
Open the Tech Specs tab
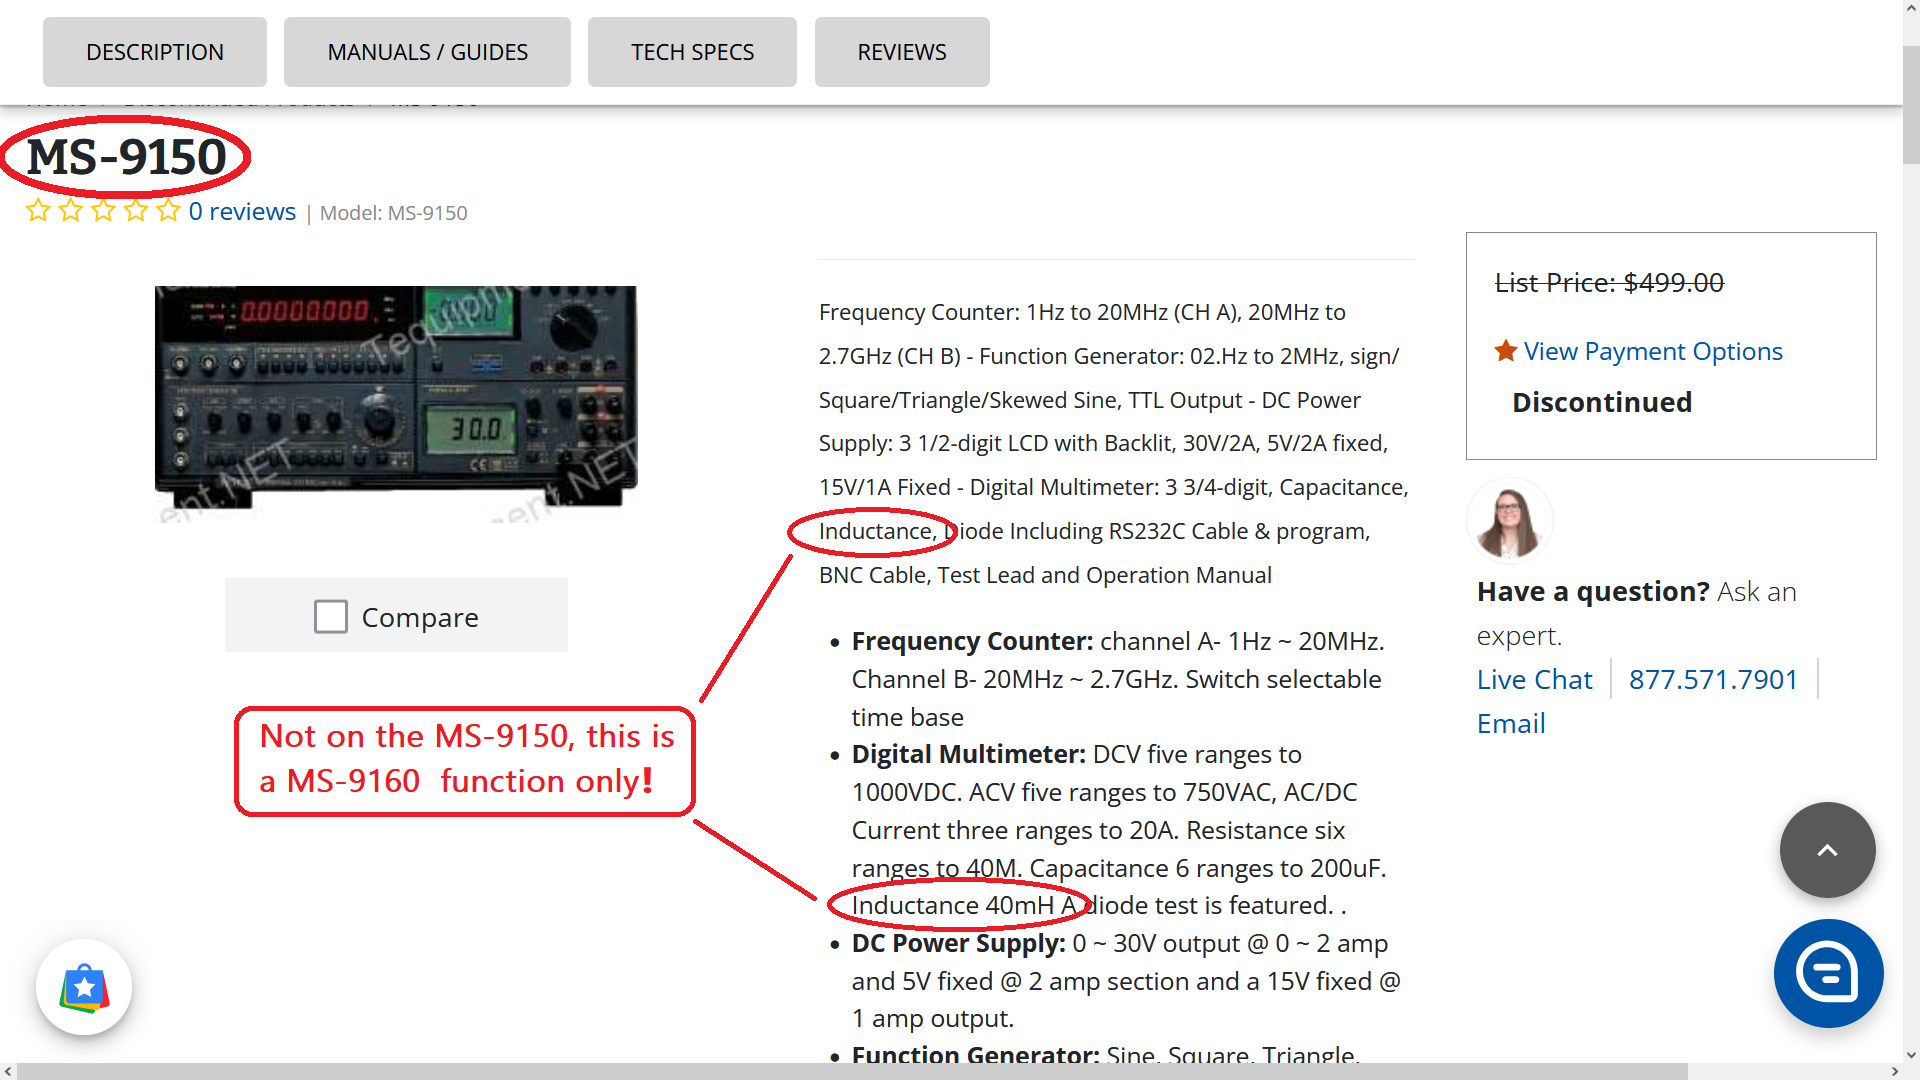[x=692, y=52]
